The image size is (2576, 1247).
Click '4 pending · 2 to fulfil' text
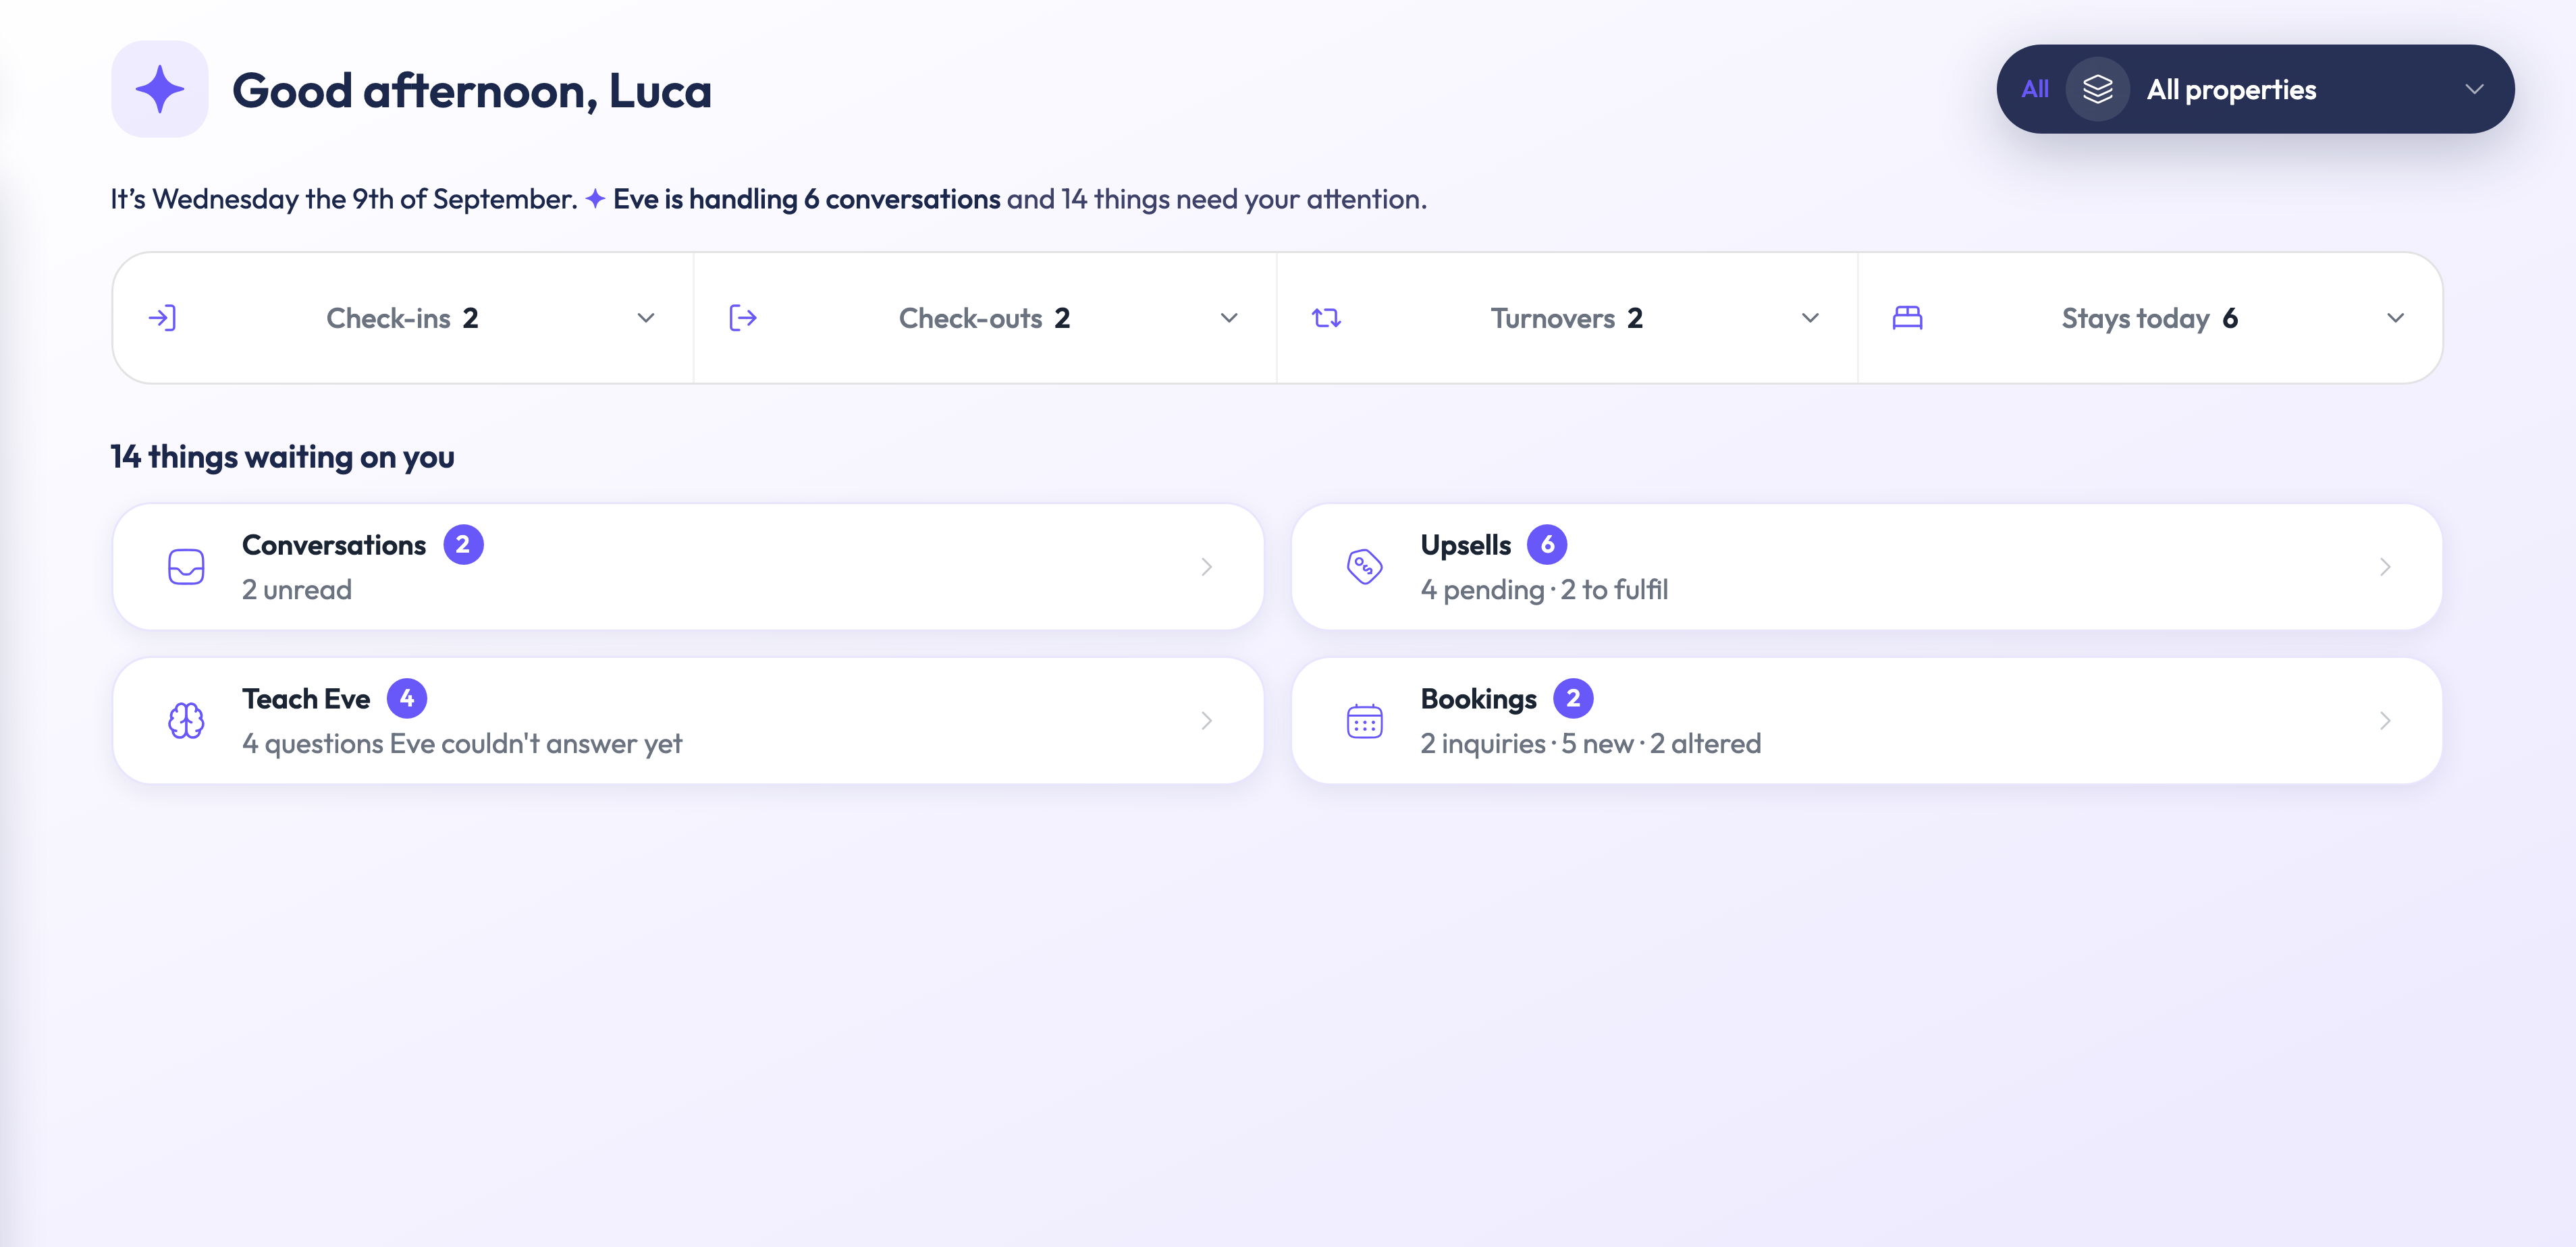(x=1544, y=590)
